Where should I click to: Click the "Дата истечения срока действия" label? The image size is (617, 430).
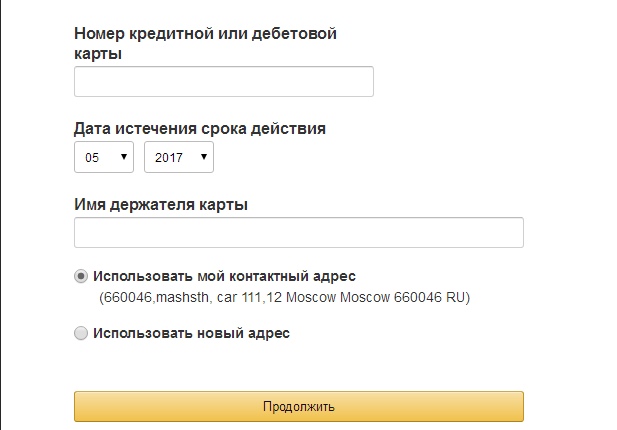point(199,129)
